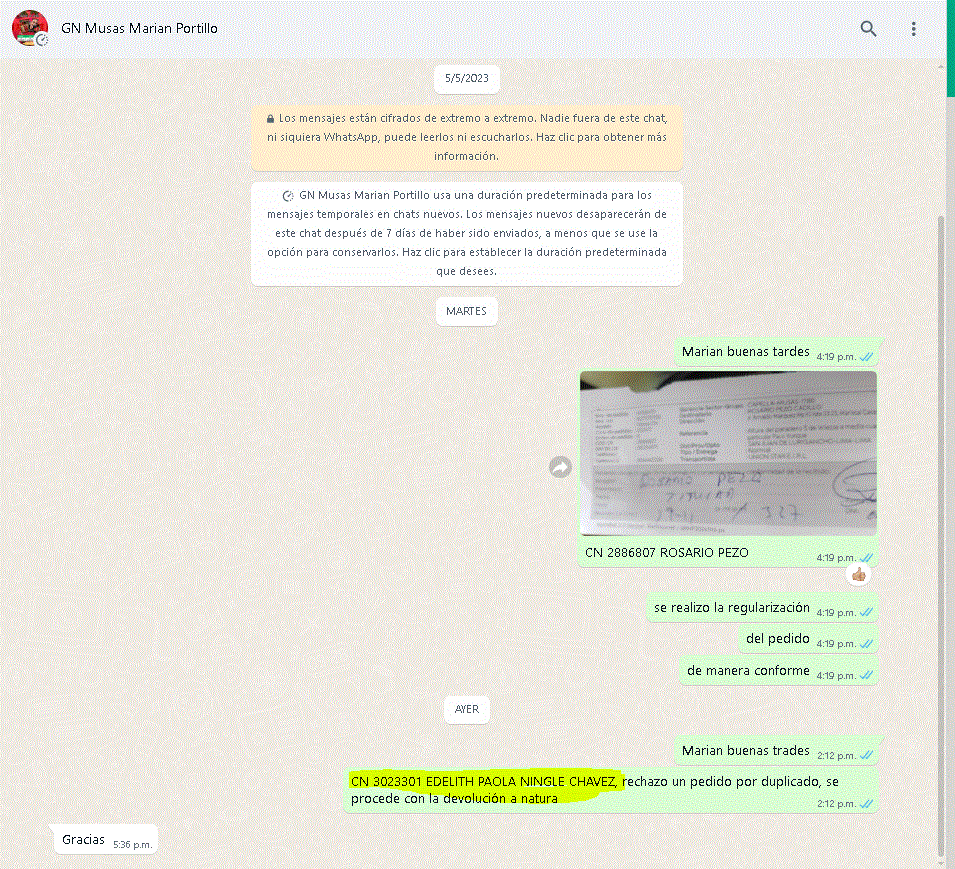This screenshot has height=869, width=955.
Task: Select the 'Gracias' received message
Action: 83,840
